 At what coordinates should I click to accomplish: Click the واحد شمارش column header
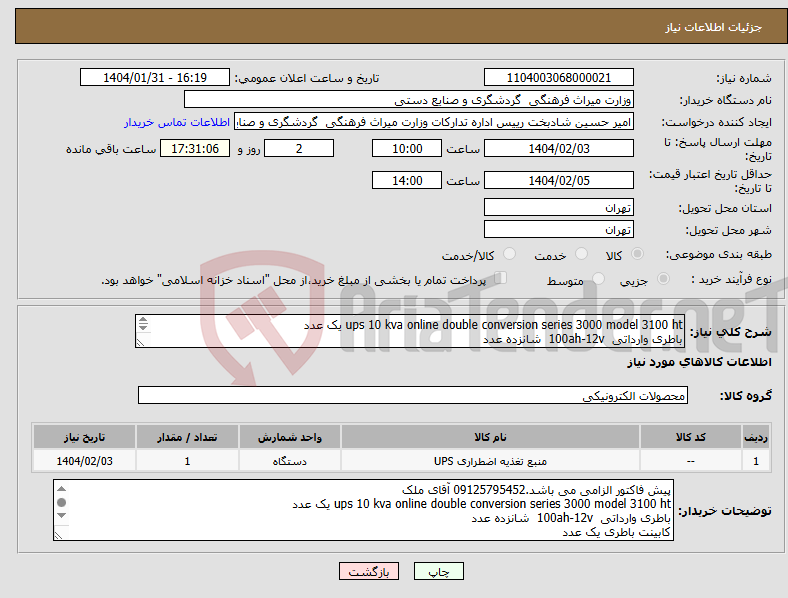(x=289, y=437)
